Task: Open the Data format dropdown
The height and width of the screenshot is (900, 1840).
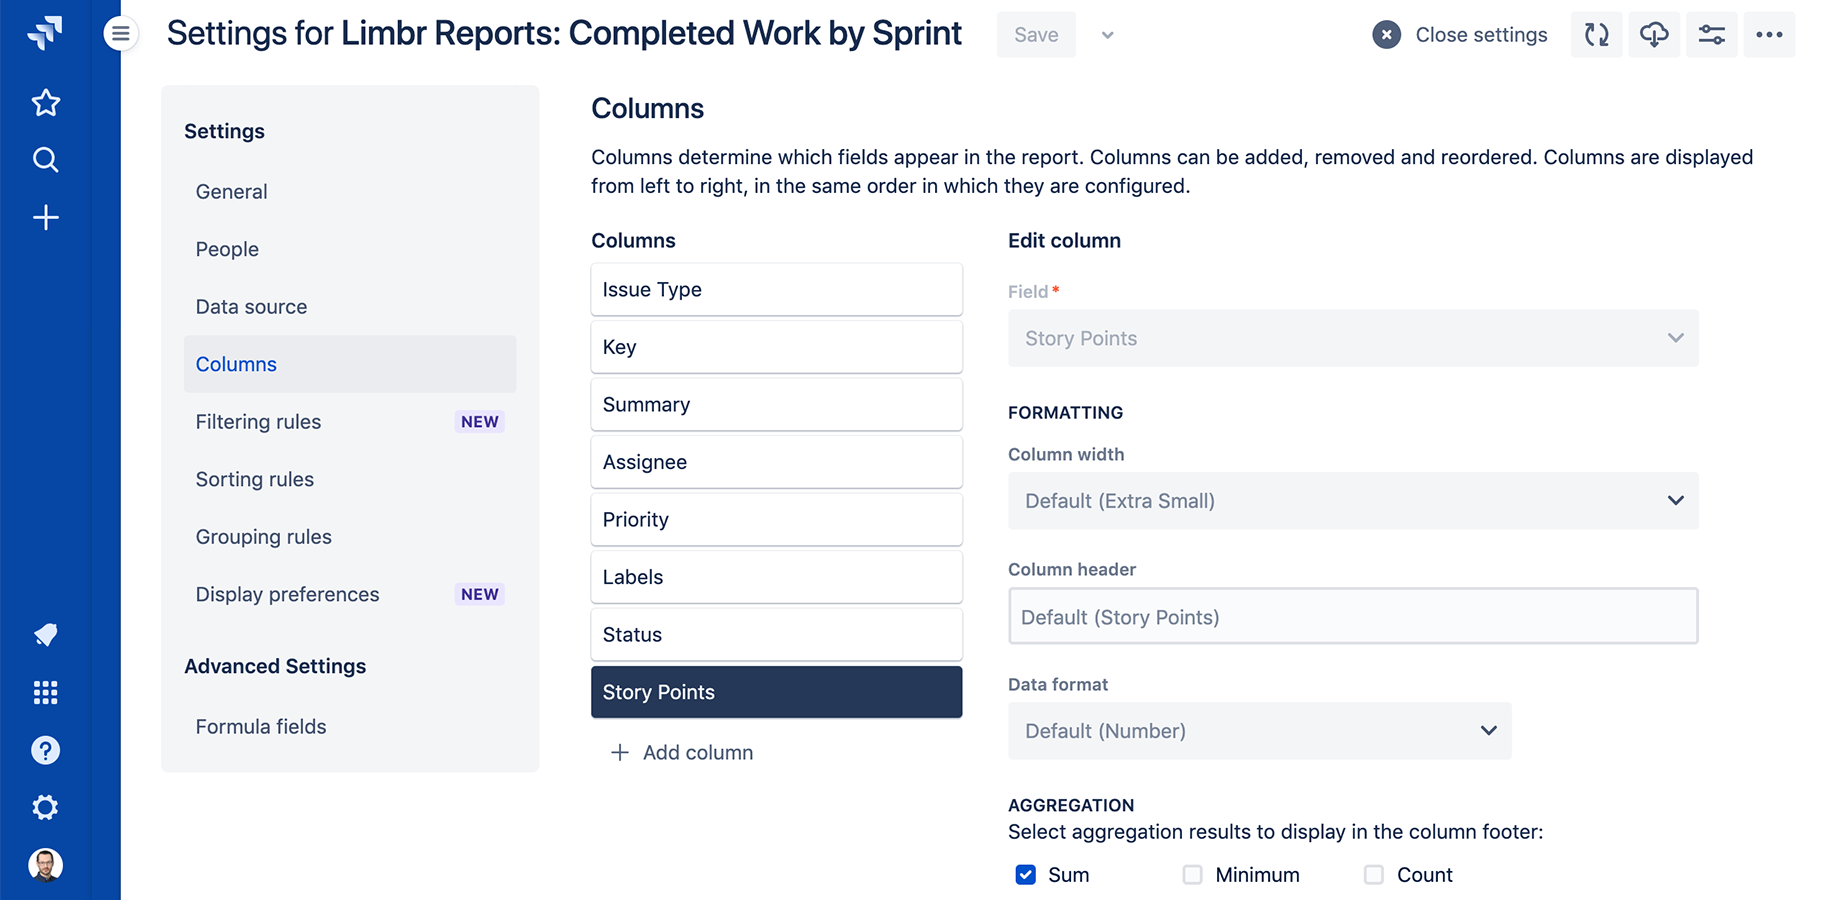Action: tap(1259, 731)
